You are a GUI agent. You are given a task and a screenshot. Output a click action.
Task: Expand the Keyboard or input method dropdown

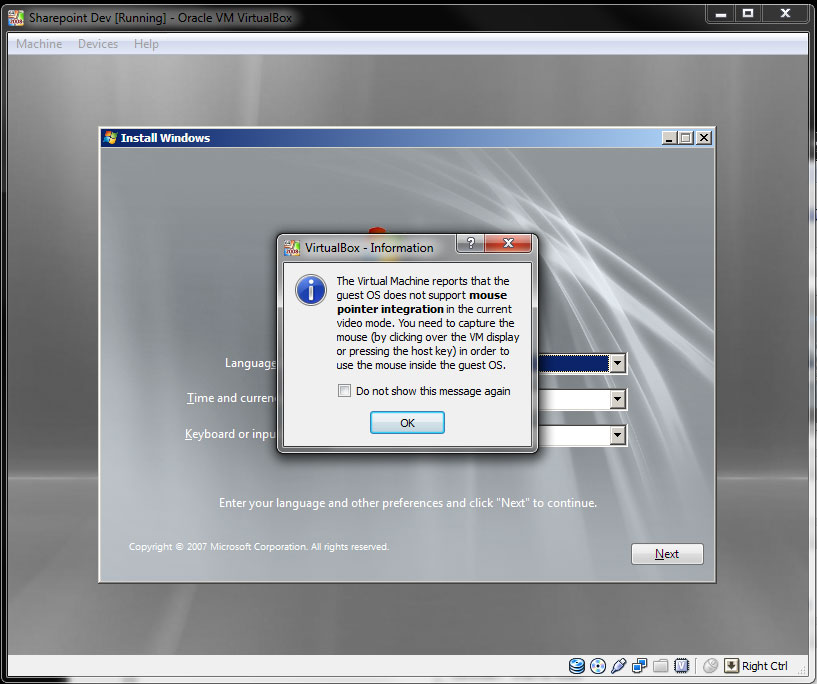pos(617,435)
